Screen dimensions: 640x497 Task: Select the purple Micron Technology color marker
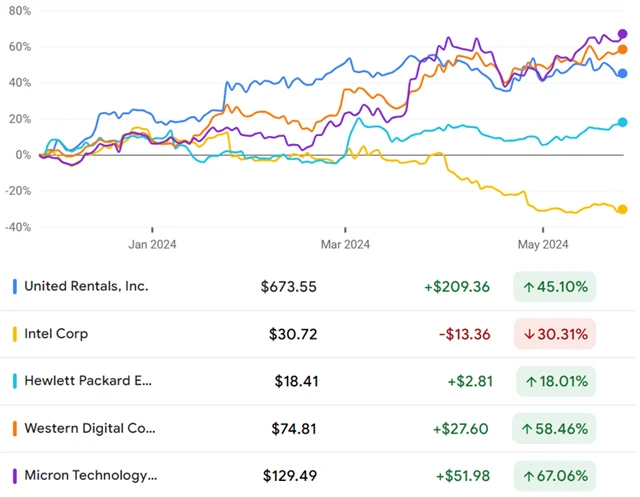pyautogui.click(x=14, y=475)
